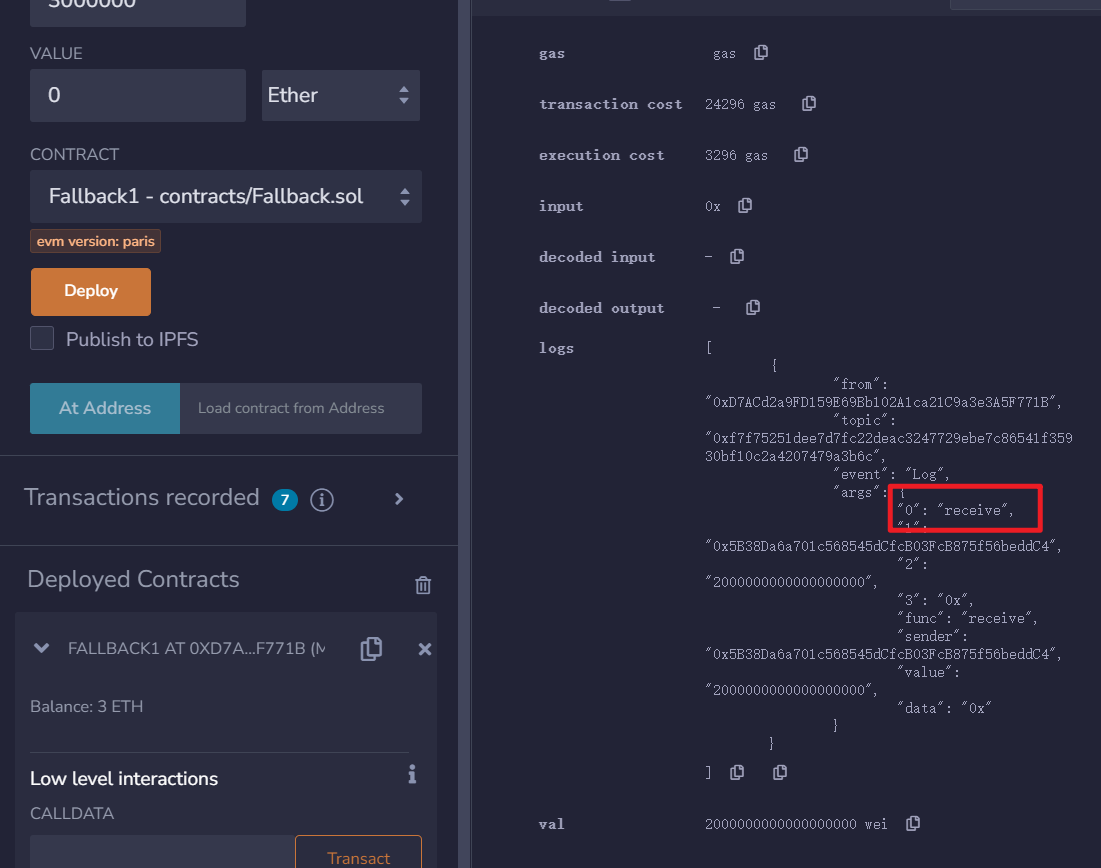
Task: Click the evm version: paris badge
Action: [x=95, y=241]
